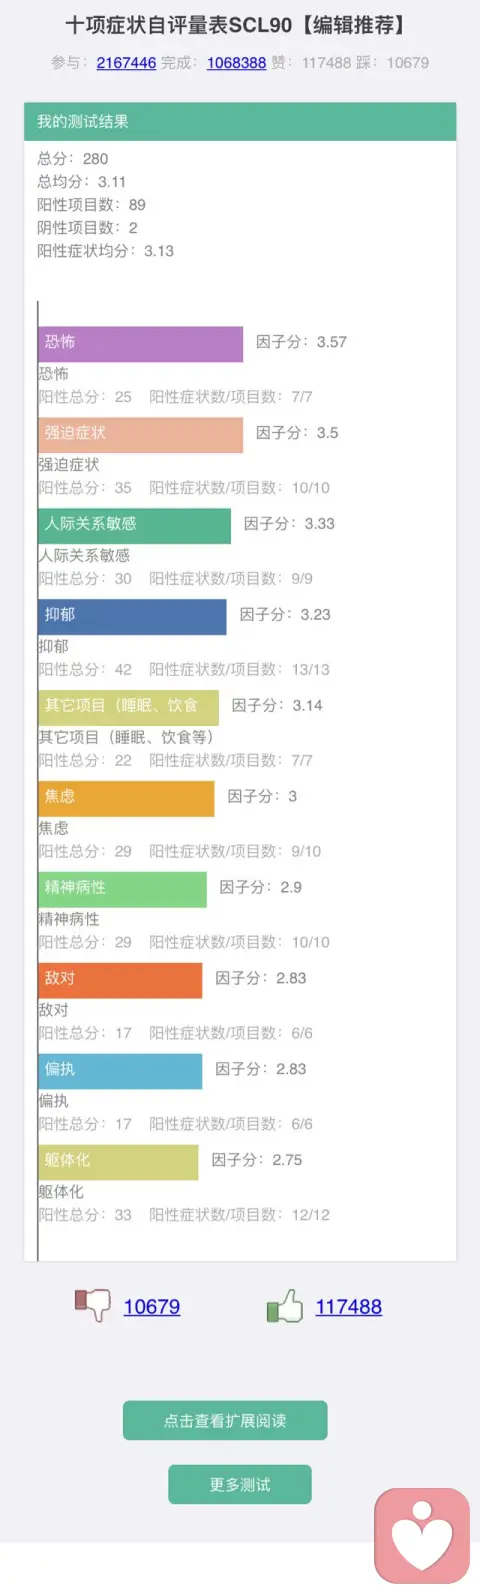The image size is (480, 1594).
Task: Select the blue 抑郁 factor bar
Action: (x=133, y=616)
